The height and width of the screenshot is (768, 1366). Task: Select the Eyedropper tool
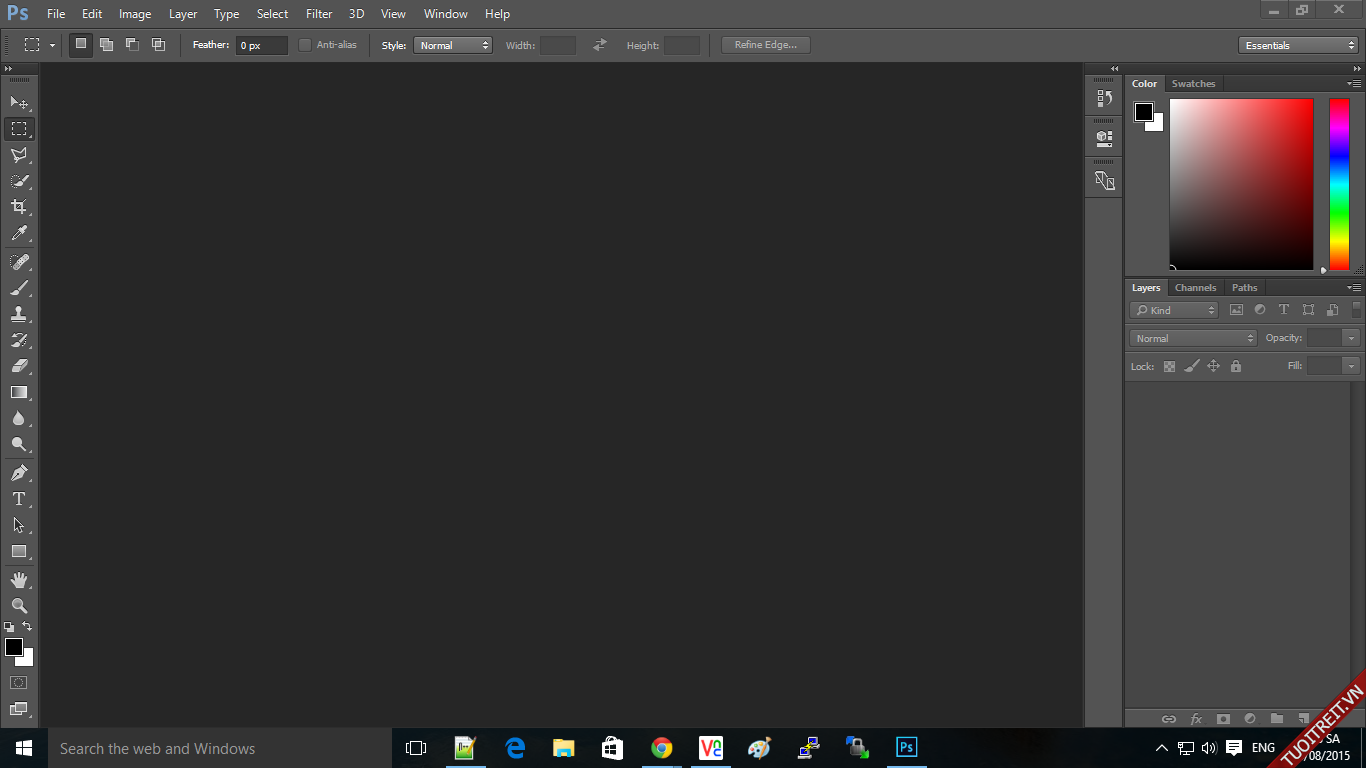(x=19, y=234)
